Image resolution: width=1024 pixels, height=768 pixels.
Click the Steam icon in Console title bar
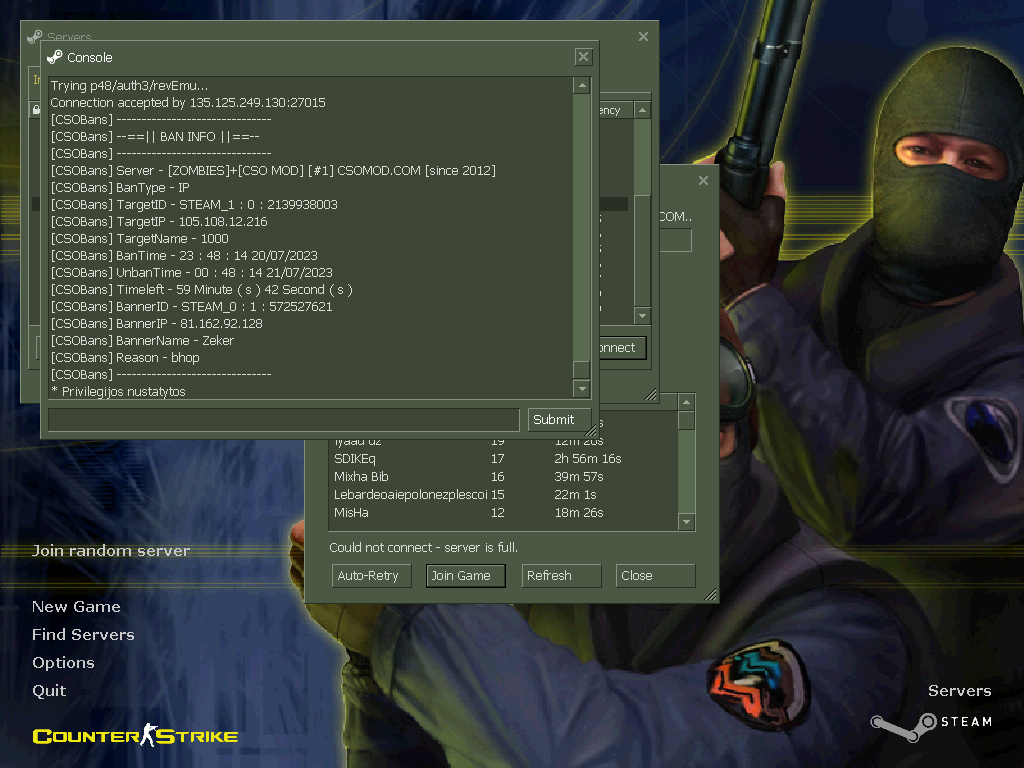point(55,57)
